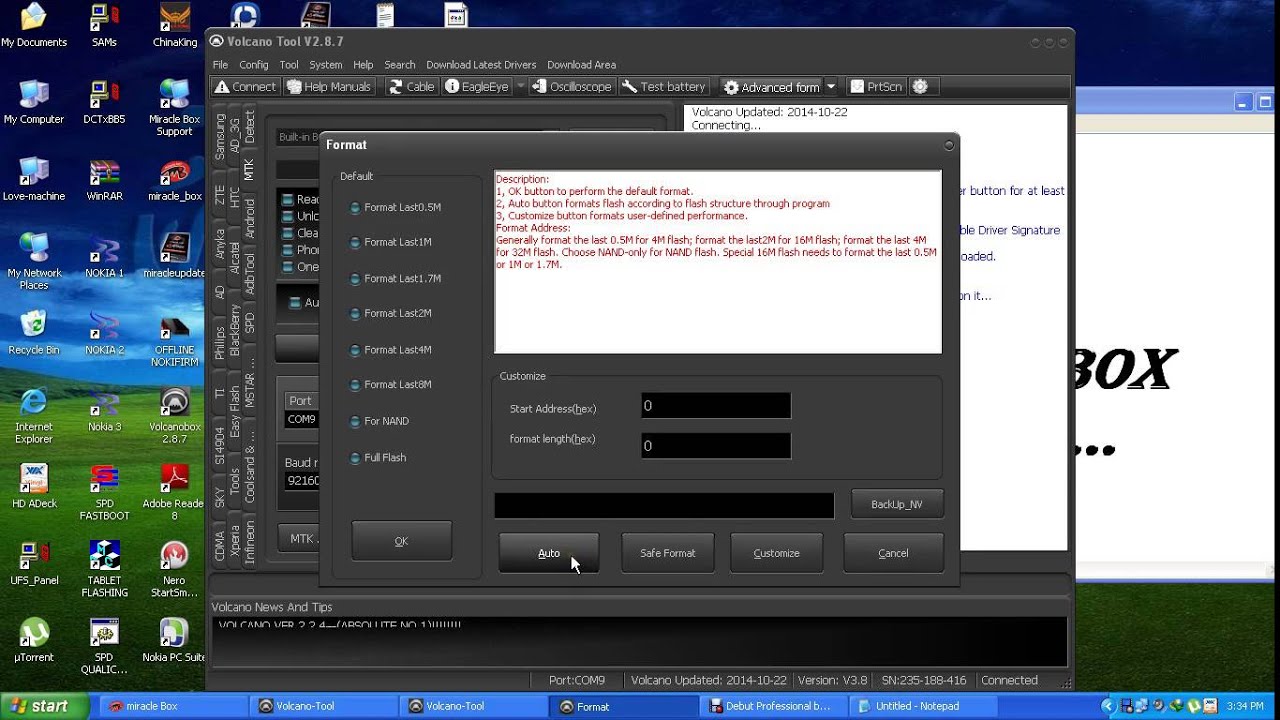The width and height of the screenshot is (1280, 720).
Task: Click the OK button in Format dialog
Action: (401, 541)
